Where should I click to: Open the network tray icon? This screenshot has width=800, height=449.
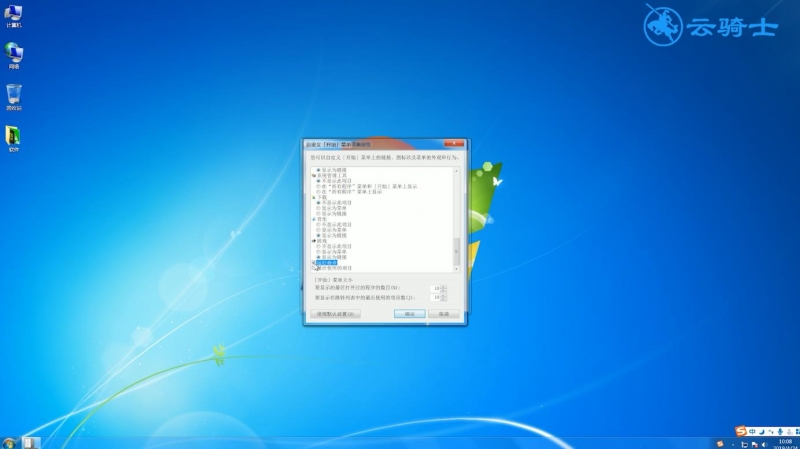coord(745,445)
